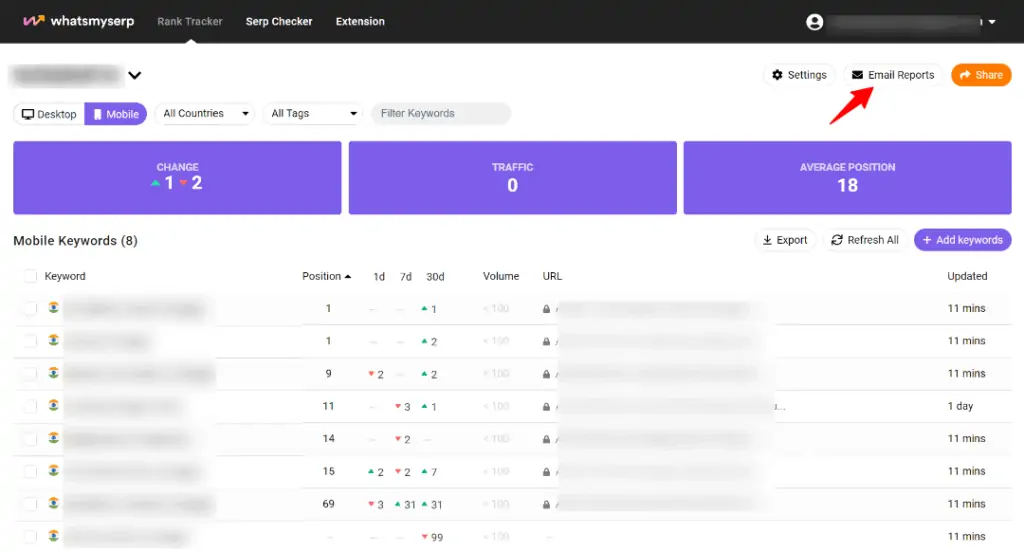The image size is (1024, 552).
Task: Open the Rank Tracker tab
Action: [x=189, y=22]
